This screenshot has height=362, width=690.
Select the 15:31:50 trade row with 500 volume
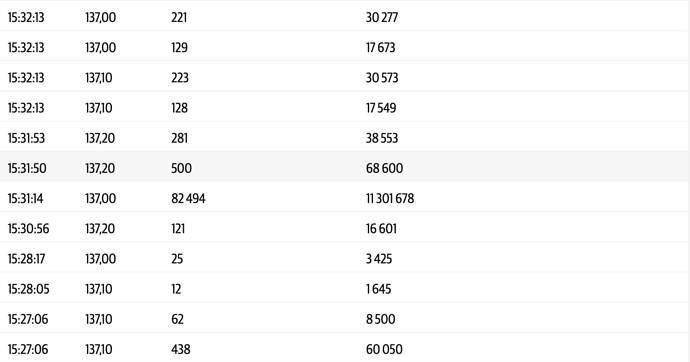345,168
